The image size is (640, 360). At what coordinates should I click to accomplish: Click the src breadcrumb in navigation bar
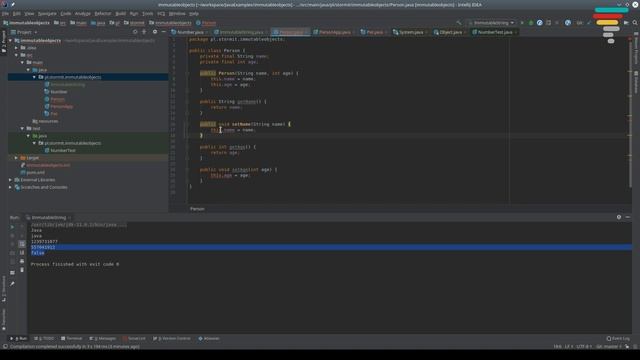pos(60,23)
